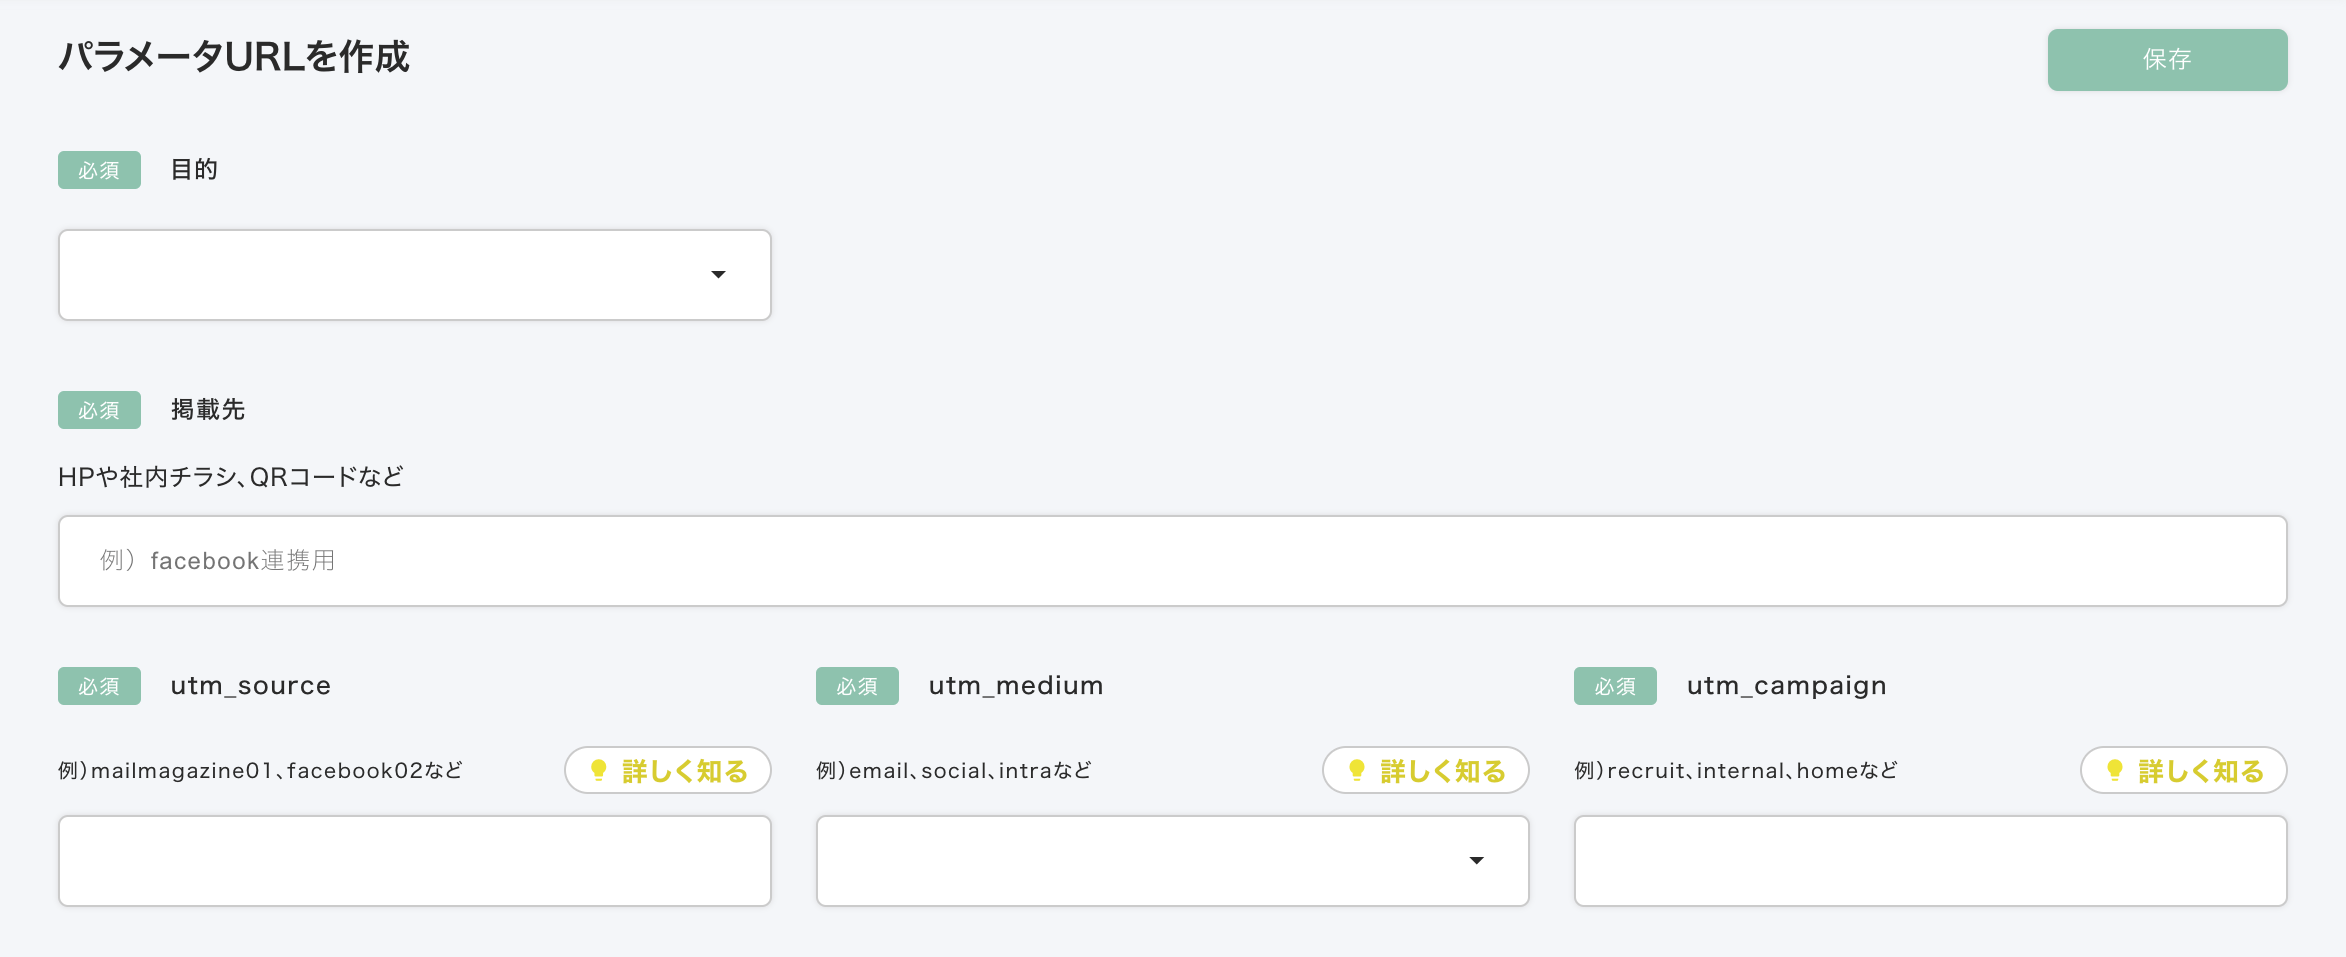2346x957 pixels.
Task: Click the 必須 badge beside 掲載先
Action: pos(99,410)
